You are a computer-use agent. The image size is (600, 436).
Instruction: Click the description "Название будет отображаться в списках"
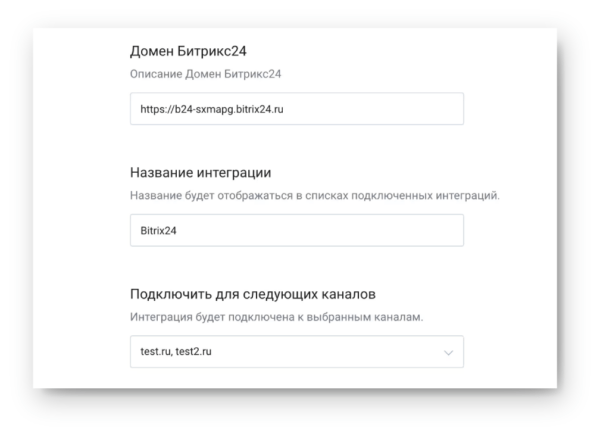pyautogui.click(x=239, y=196)
